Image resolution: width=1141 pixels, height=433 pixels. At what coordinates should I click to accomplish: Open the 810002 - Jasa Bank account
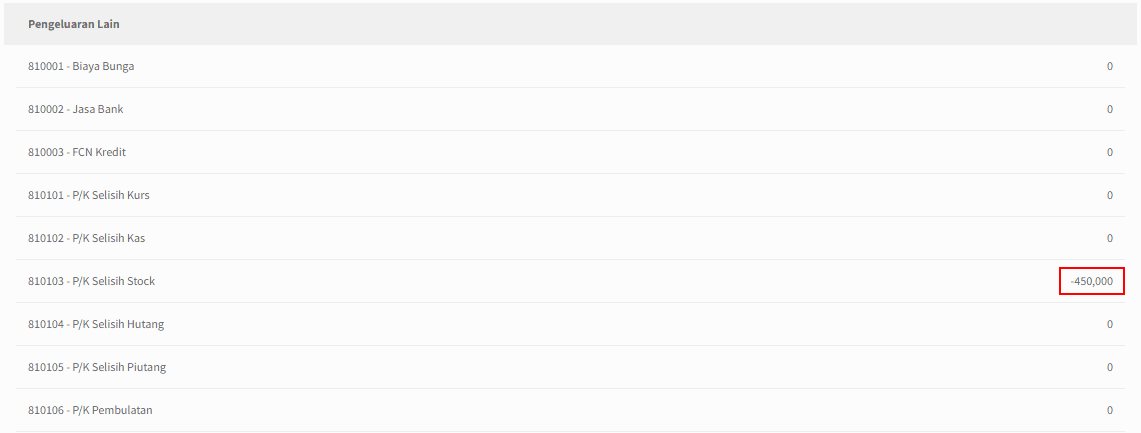click(x=570, y=109)
